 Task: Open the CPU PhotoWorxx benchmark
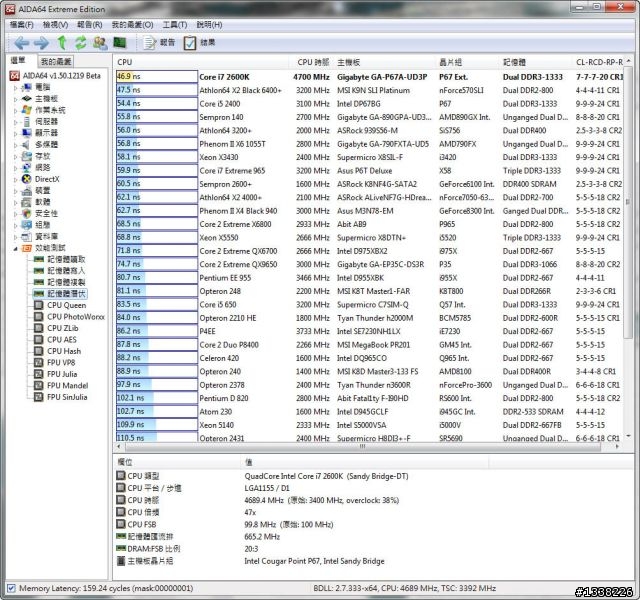(76, 316)
